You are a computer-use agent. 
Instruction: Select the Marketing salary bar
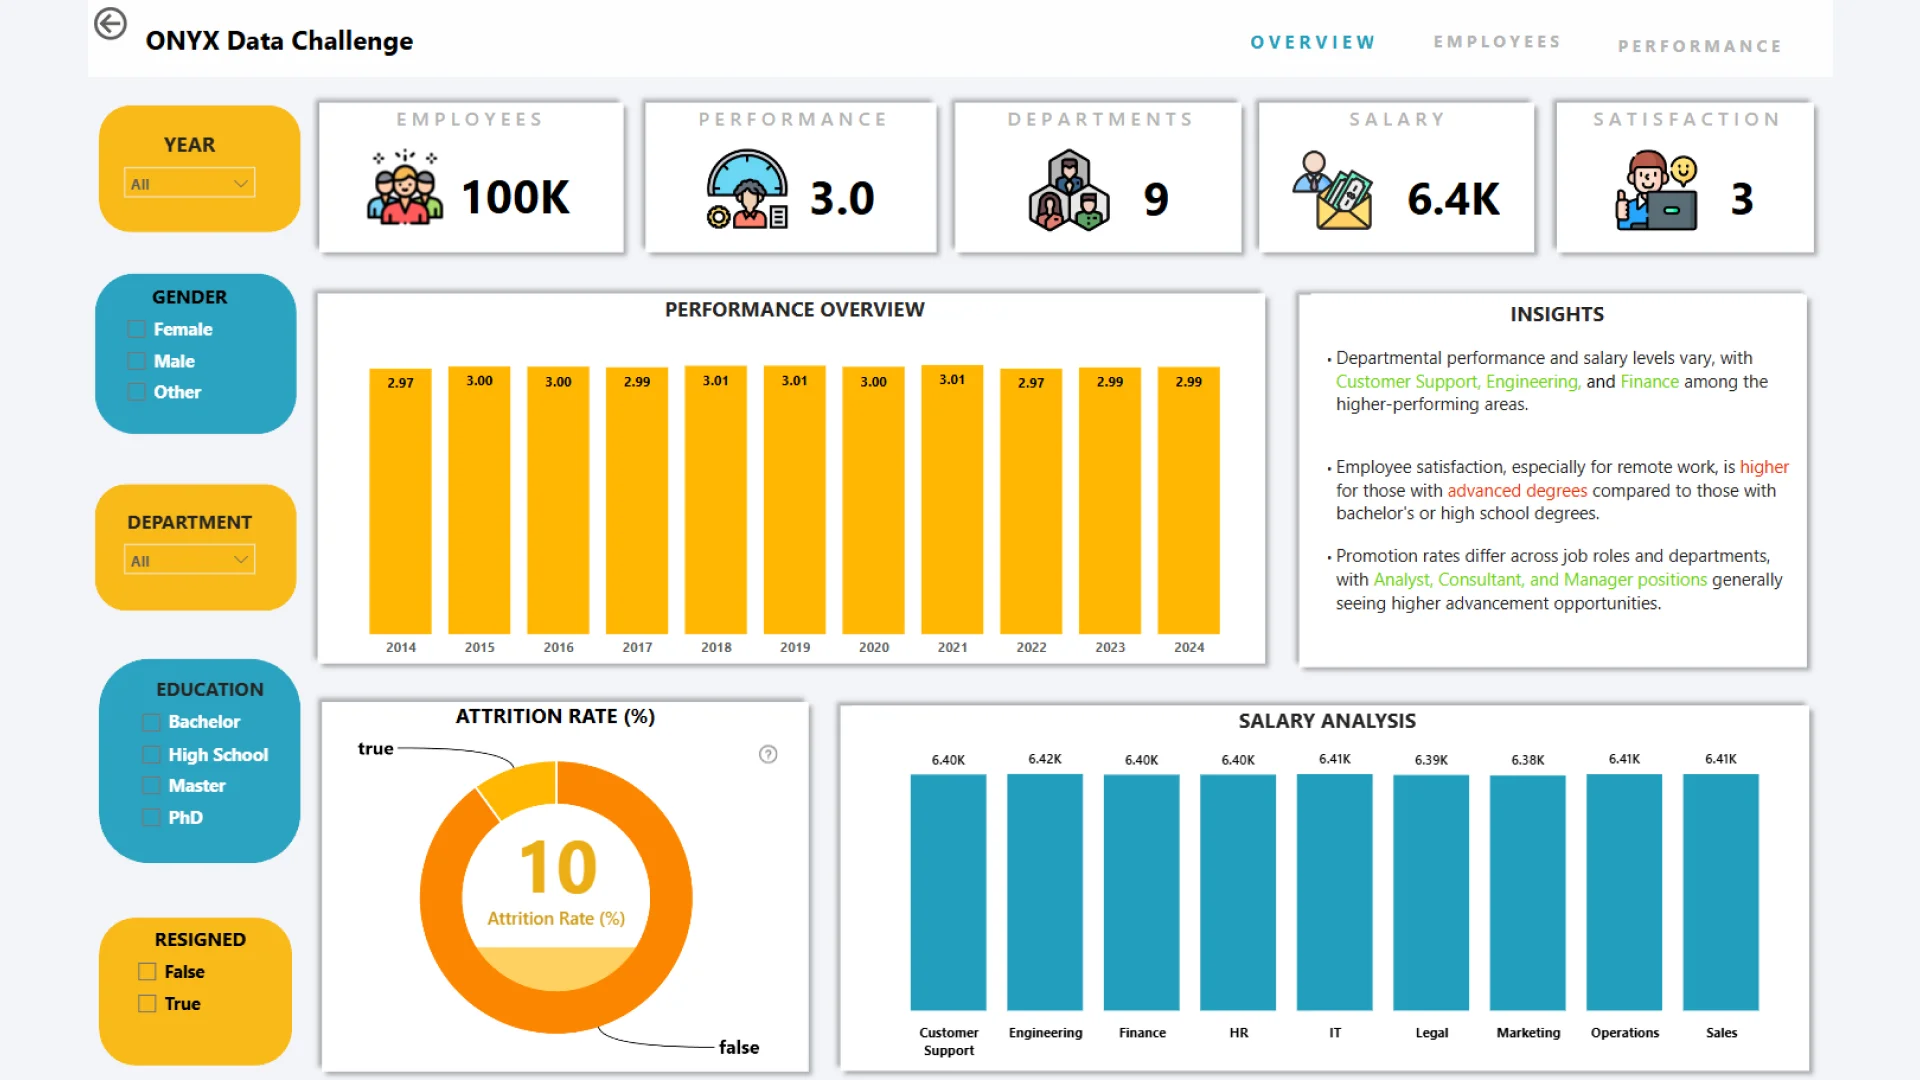(x=1528, y=893)
